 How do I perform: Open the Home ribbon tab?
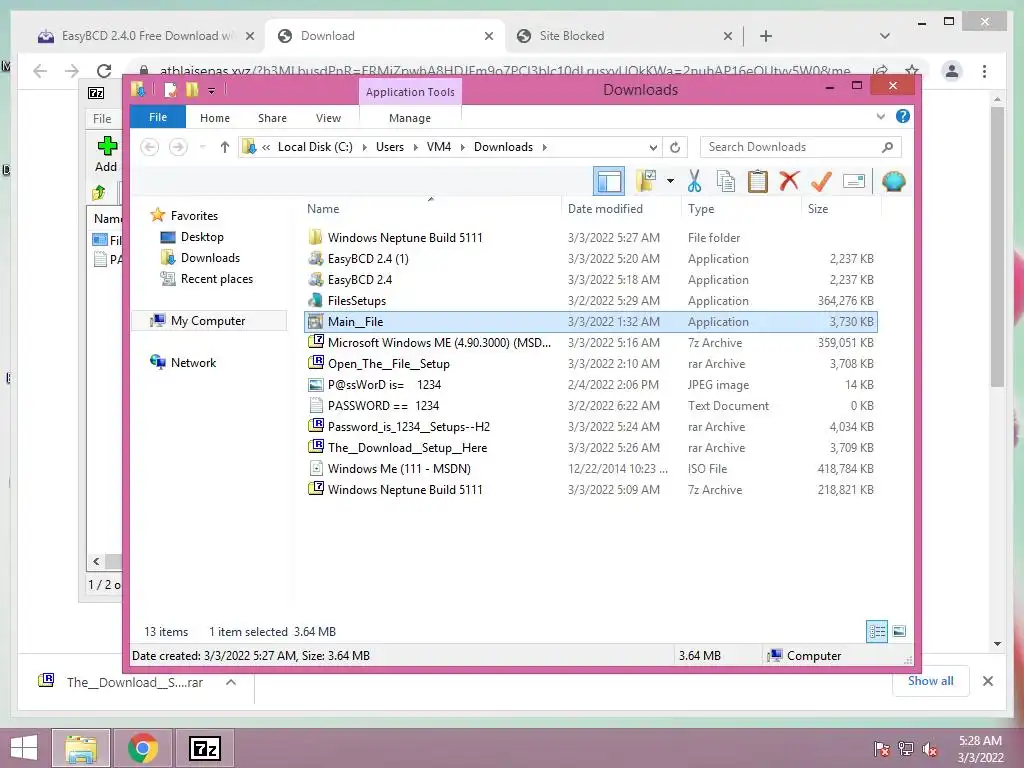tap(215, 118)
